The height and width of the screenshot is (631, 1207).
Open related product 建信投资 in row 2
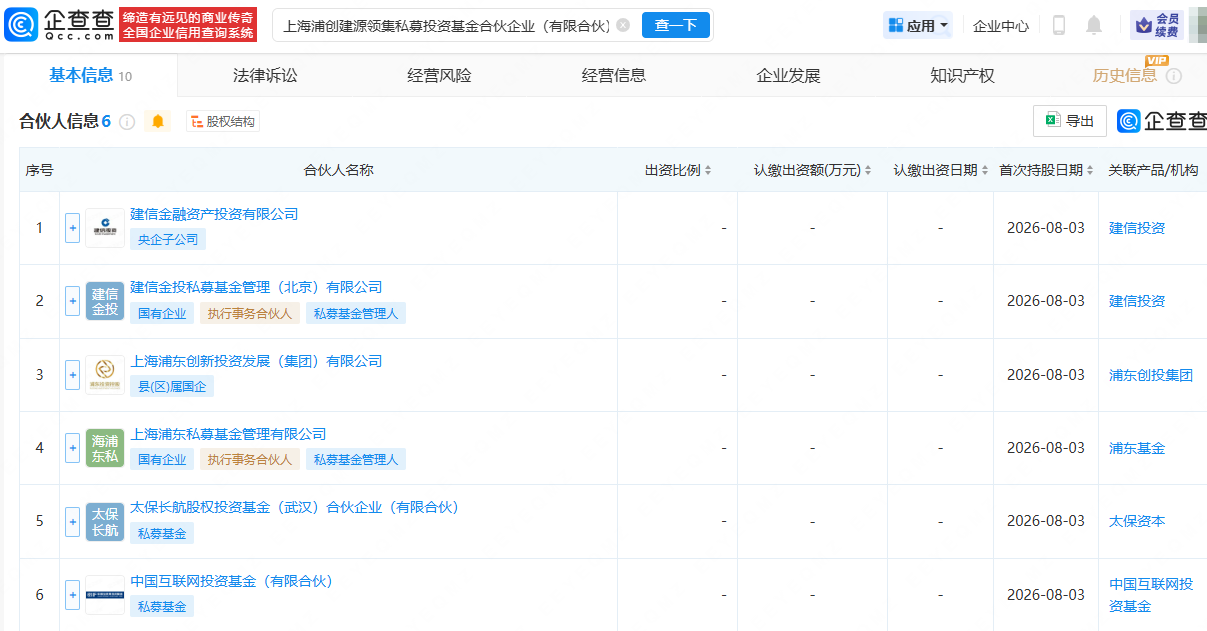(1137, 301)
